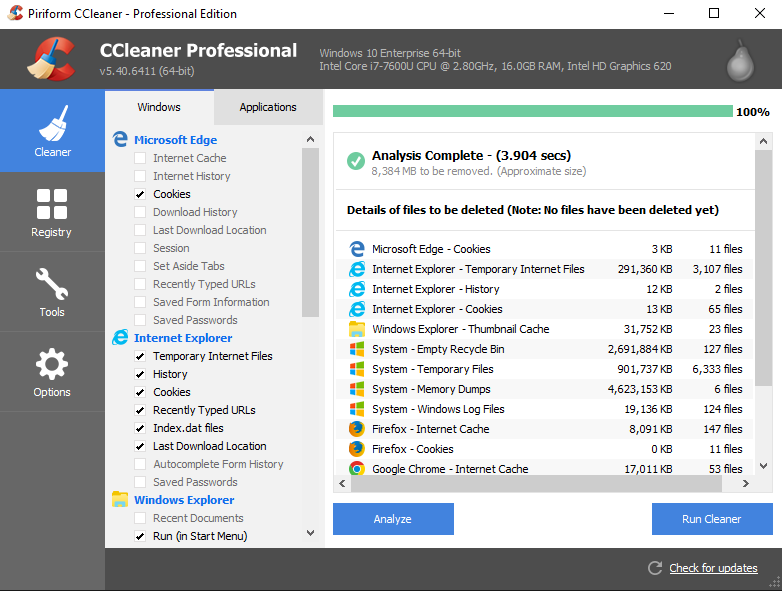782x591 pixels.
Task: Open the Tools wrench section
Action: pos(52,291)
